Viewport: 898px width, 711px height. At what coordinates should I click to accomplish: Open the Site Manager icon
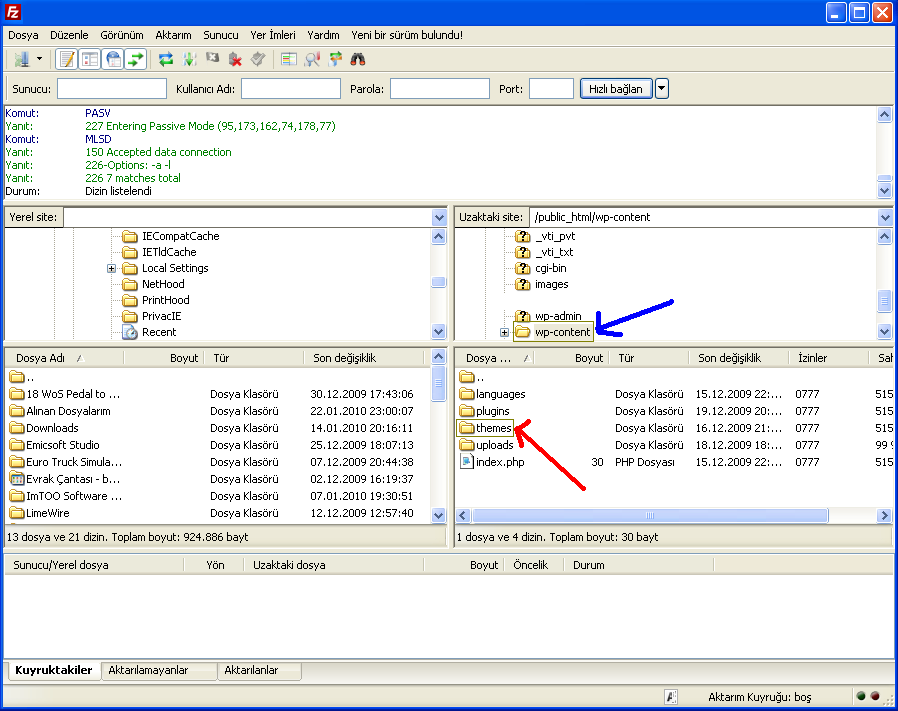[x=22, y=59]
